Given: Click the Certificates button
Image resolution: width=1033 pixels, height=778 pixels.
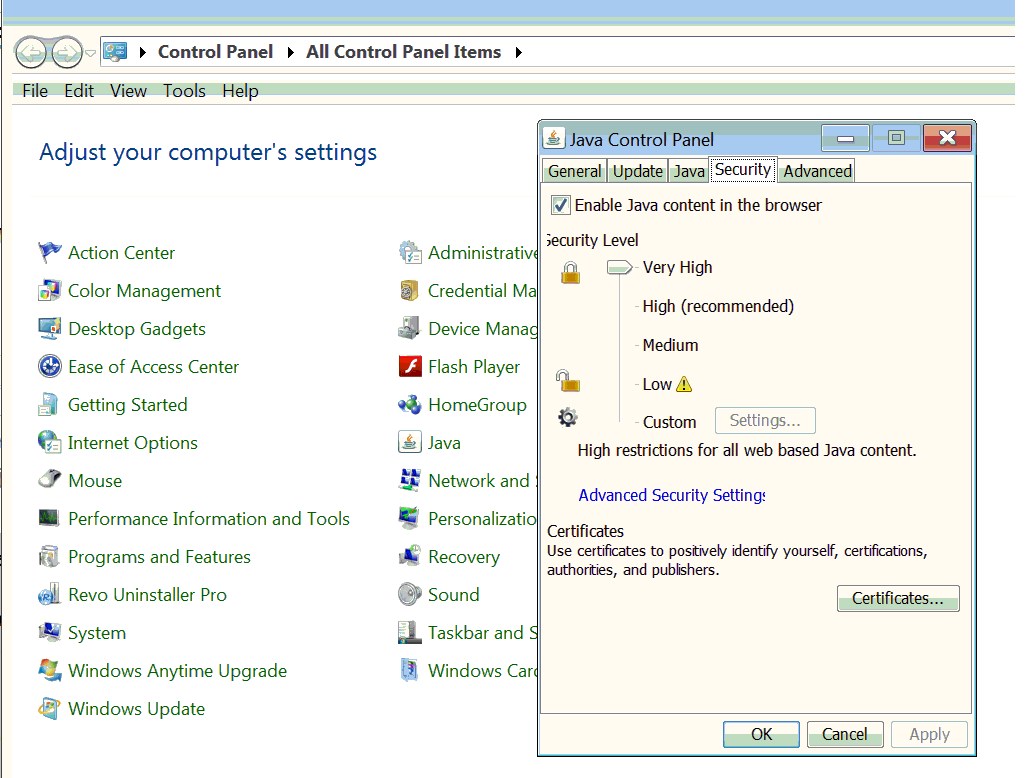Looking at the screenshot, I should tap(897, 598).
